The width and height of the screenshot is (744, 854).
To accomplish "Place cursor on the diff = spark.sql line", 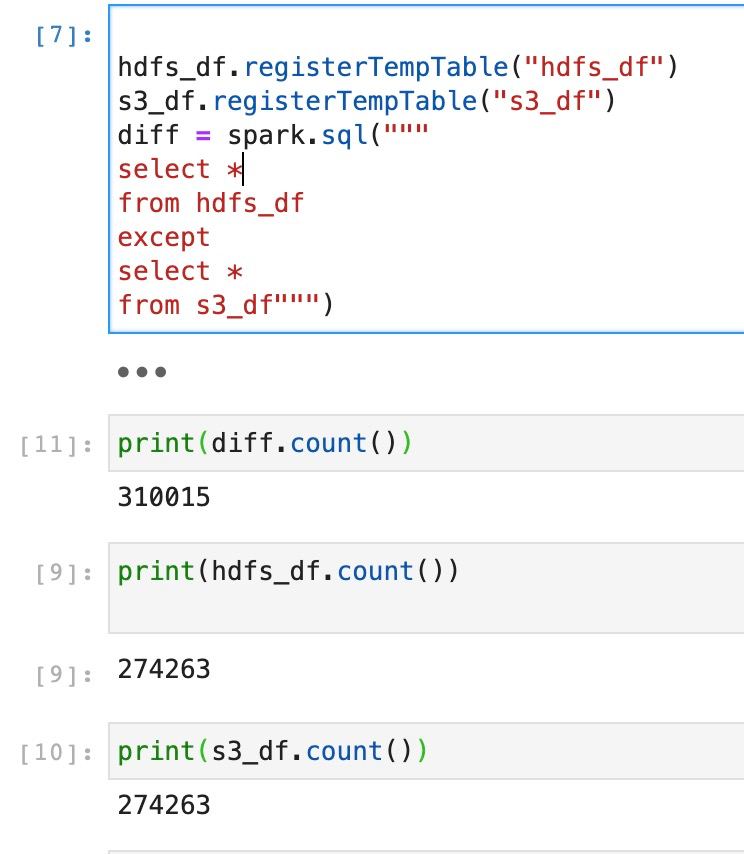I will point(272,136).
